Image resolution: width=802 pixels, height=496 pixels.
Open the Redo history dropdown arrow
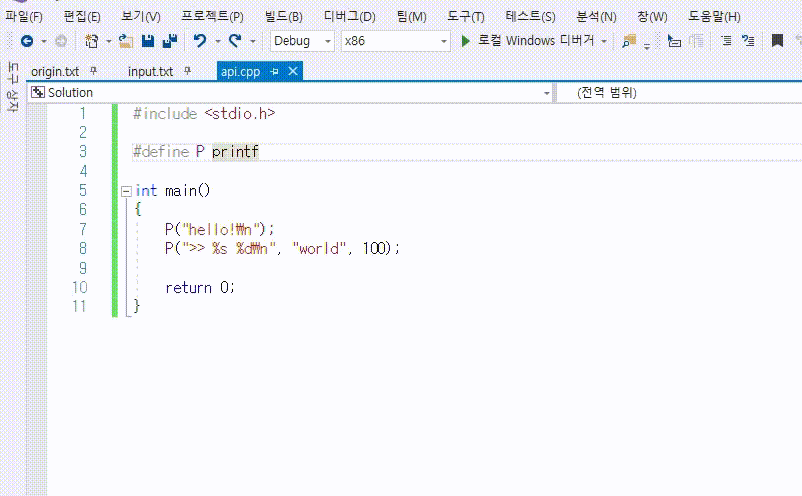click(x=252, y=41)
